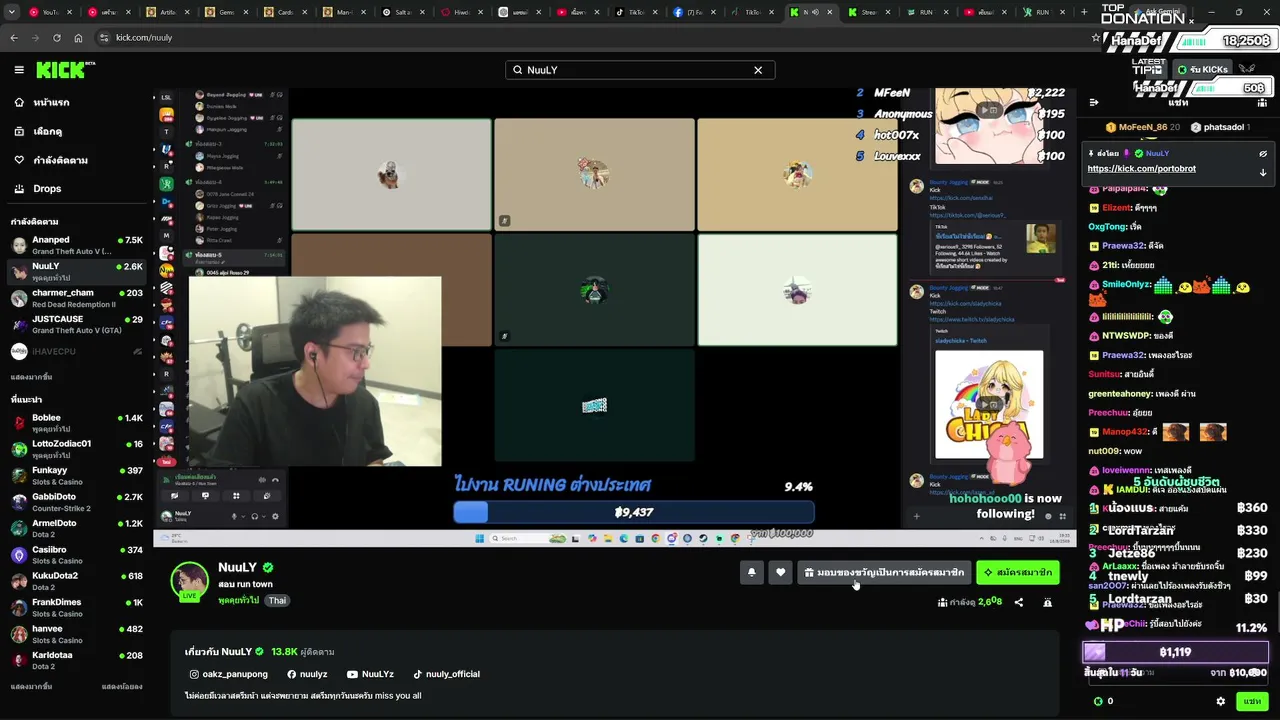
Task: Switch to the Hiwd browser tab
Action: 463,12
